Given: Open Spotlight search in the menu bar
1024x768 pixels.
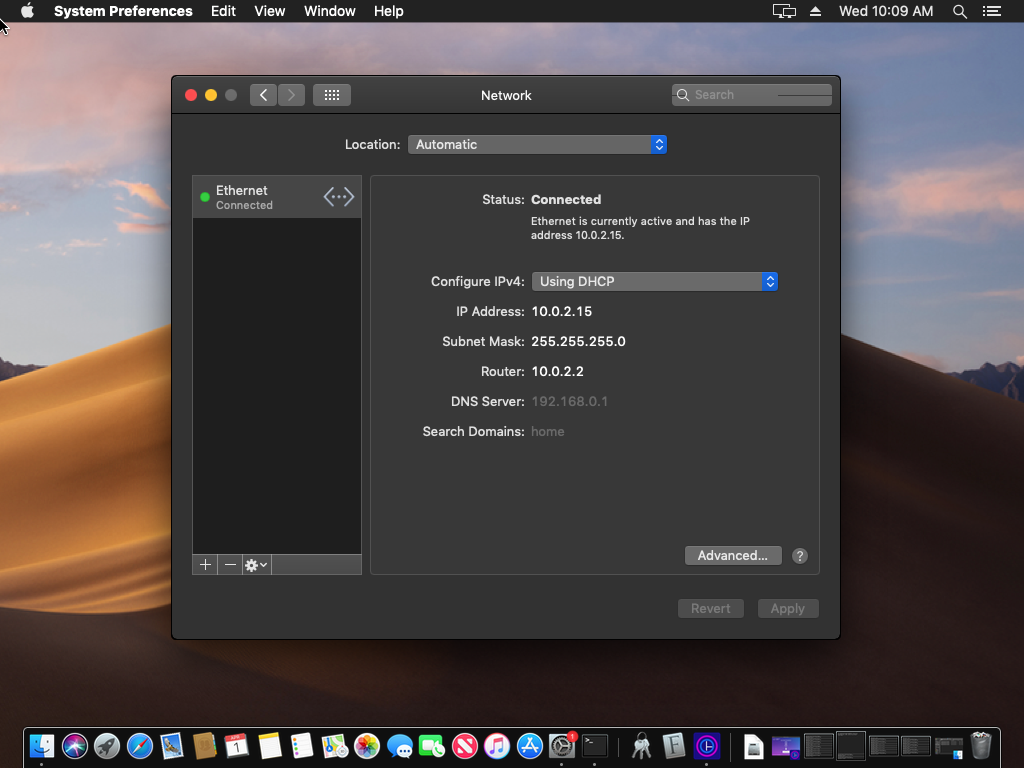Looking at the screenshot, I should [960, 11].
